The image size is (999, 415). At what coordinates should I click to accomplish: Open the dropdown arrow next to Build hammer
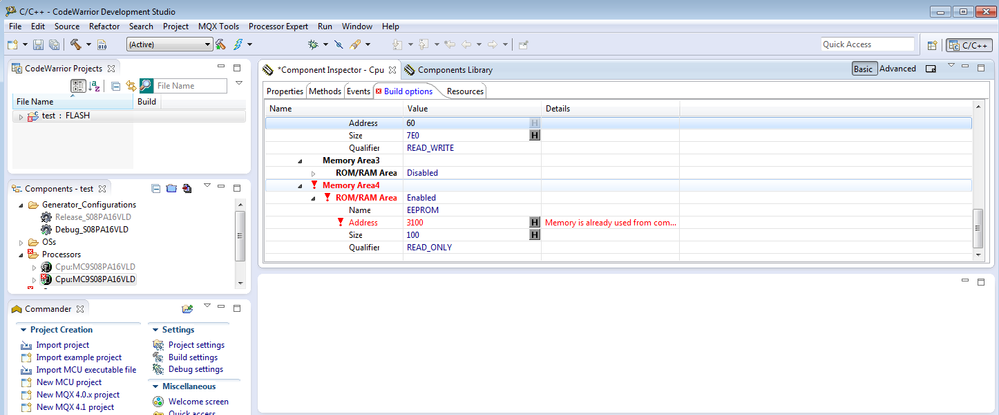click(x=89, y=45)
